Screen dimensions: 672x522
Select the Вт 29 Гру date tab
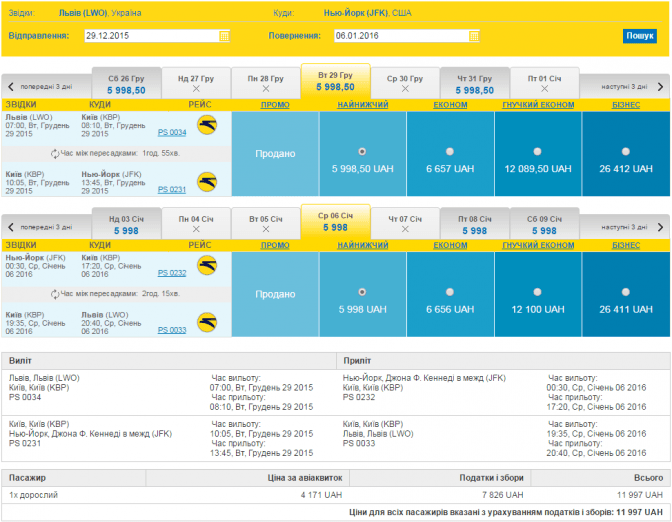[x=336, y=81]
